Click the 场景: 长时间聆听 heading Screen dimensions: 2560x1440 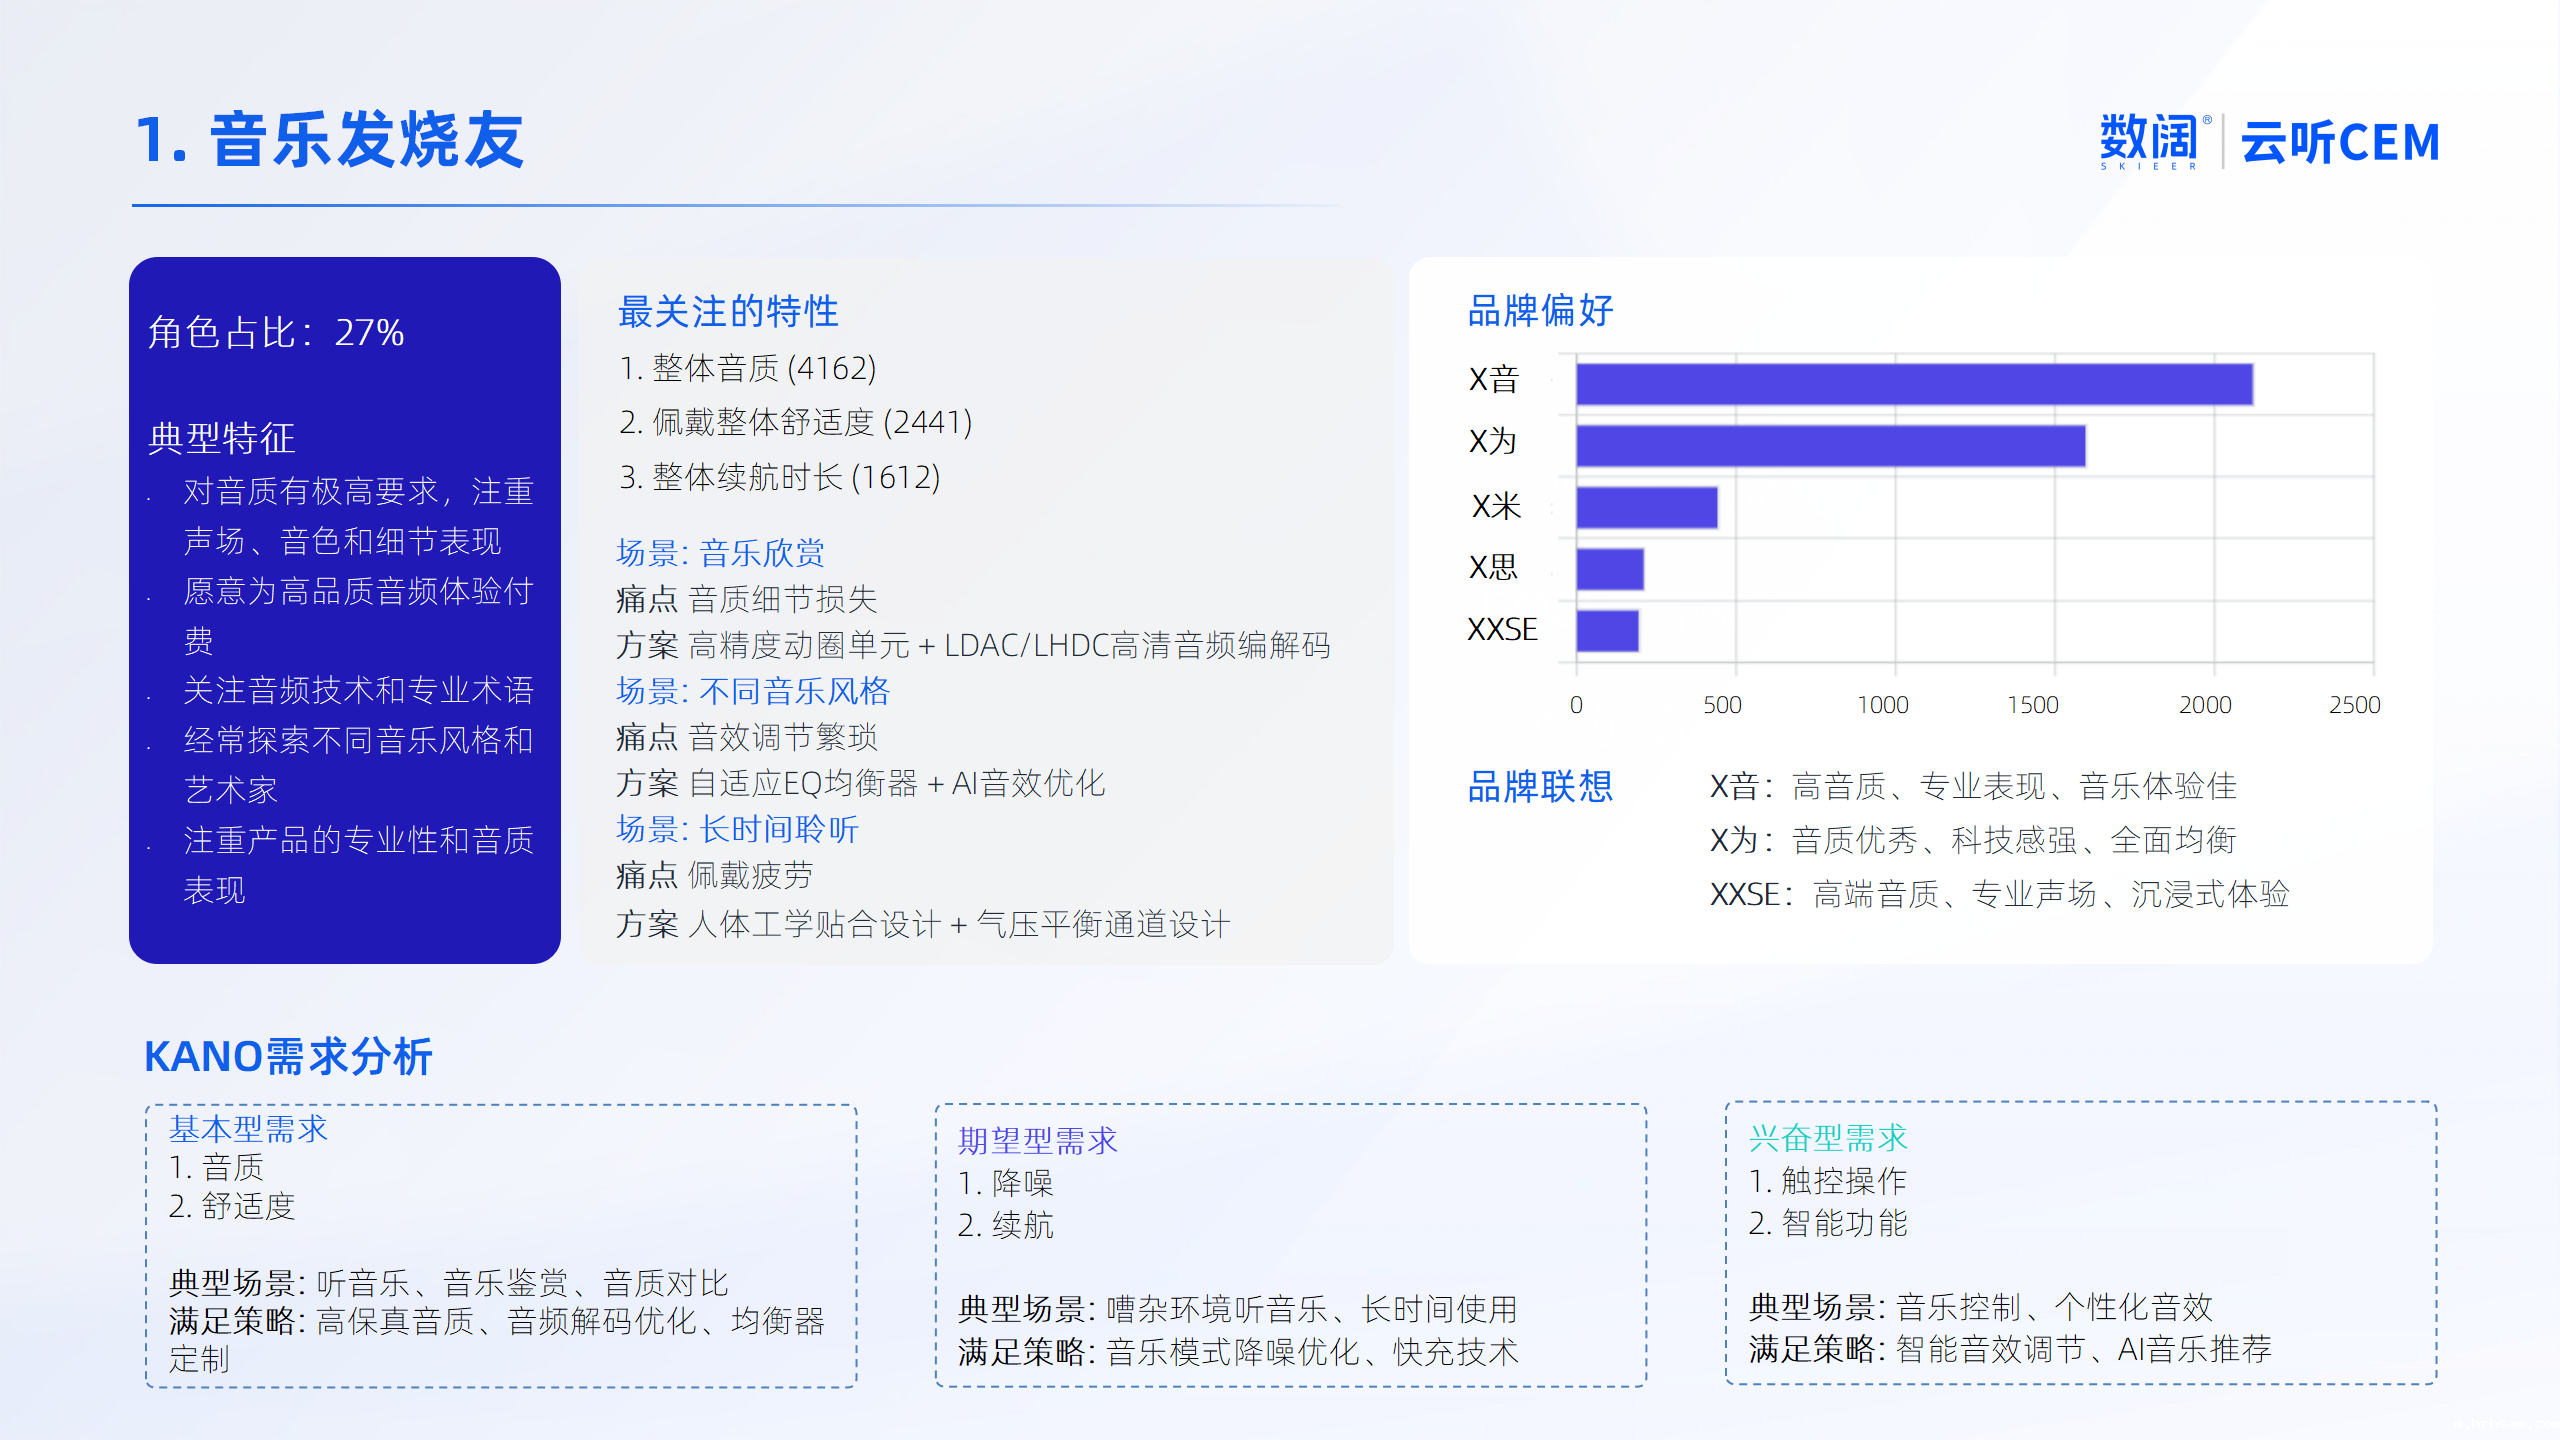click(737, 828)
